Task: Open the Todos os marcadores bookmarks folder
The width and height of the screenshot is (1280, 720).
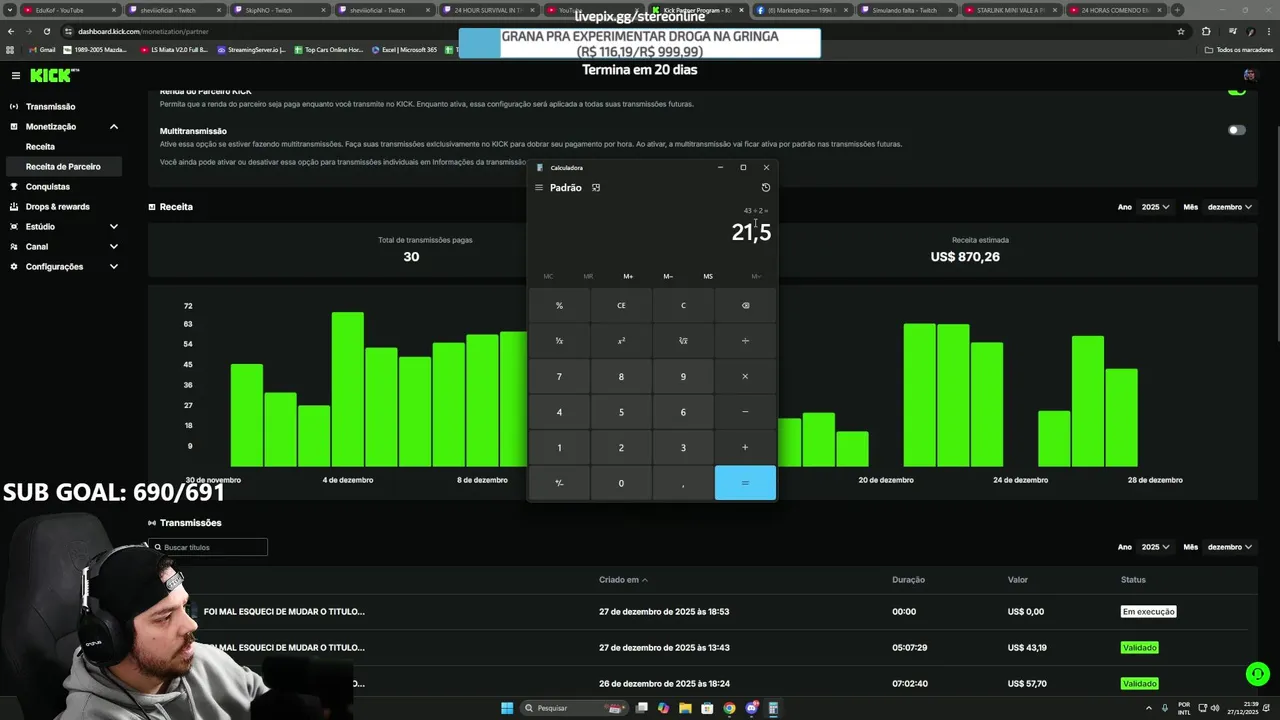Action: coord(1239,50)
